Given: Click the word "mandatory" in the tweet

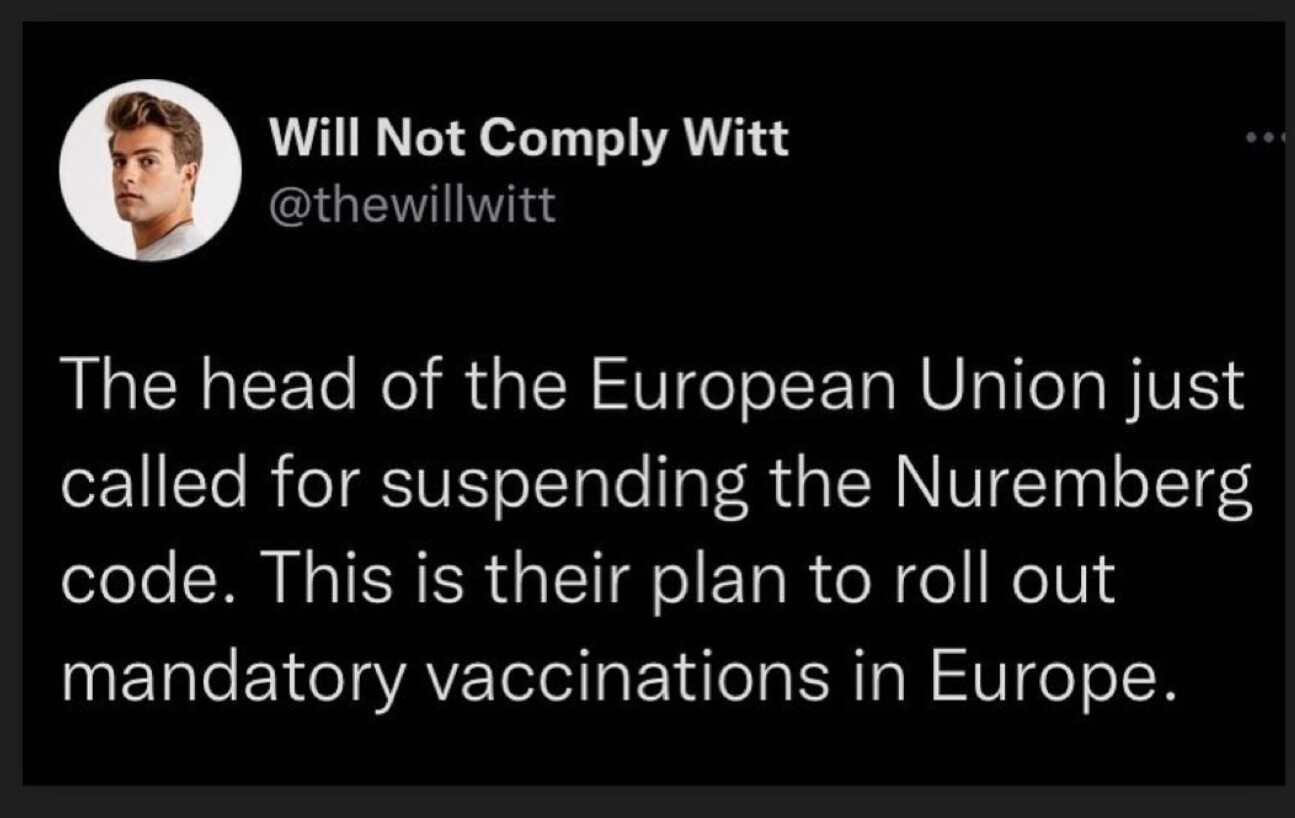Looking at the screenshot, I should coord(233,680).
